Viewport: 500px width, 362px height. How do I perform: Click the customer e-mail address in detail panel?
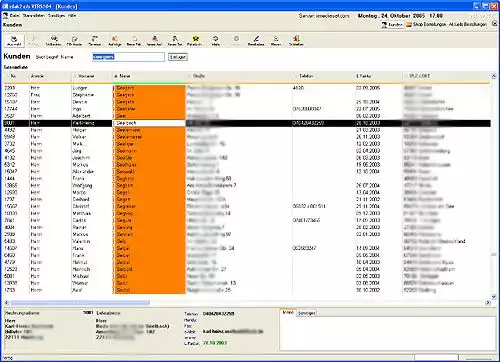233,331
